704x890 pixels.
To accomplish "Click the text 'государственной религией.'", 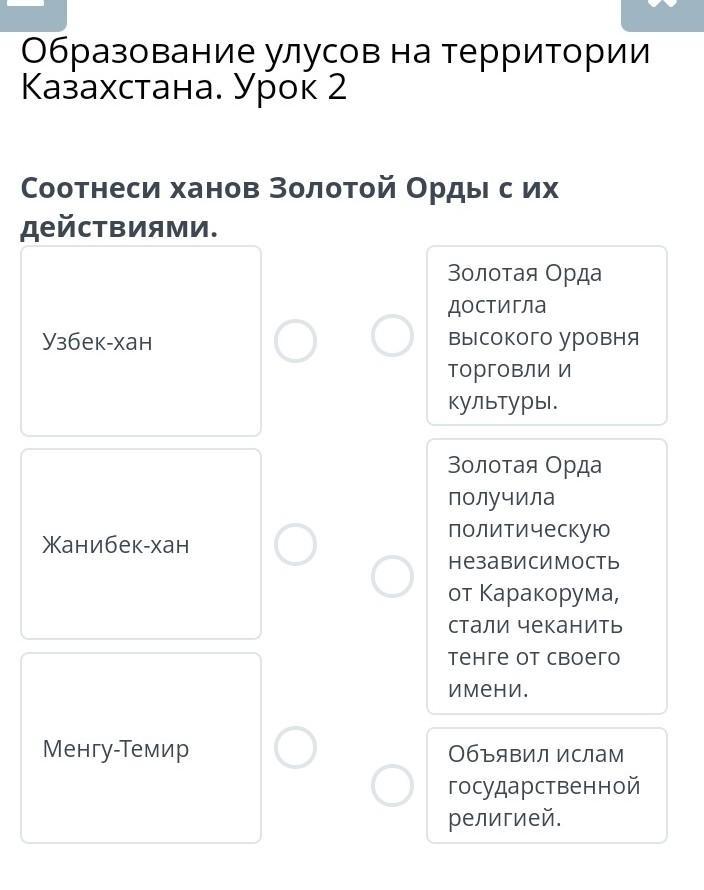I will coord(544,802).
